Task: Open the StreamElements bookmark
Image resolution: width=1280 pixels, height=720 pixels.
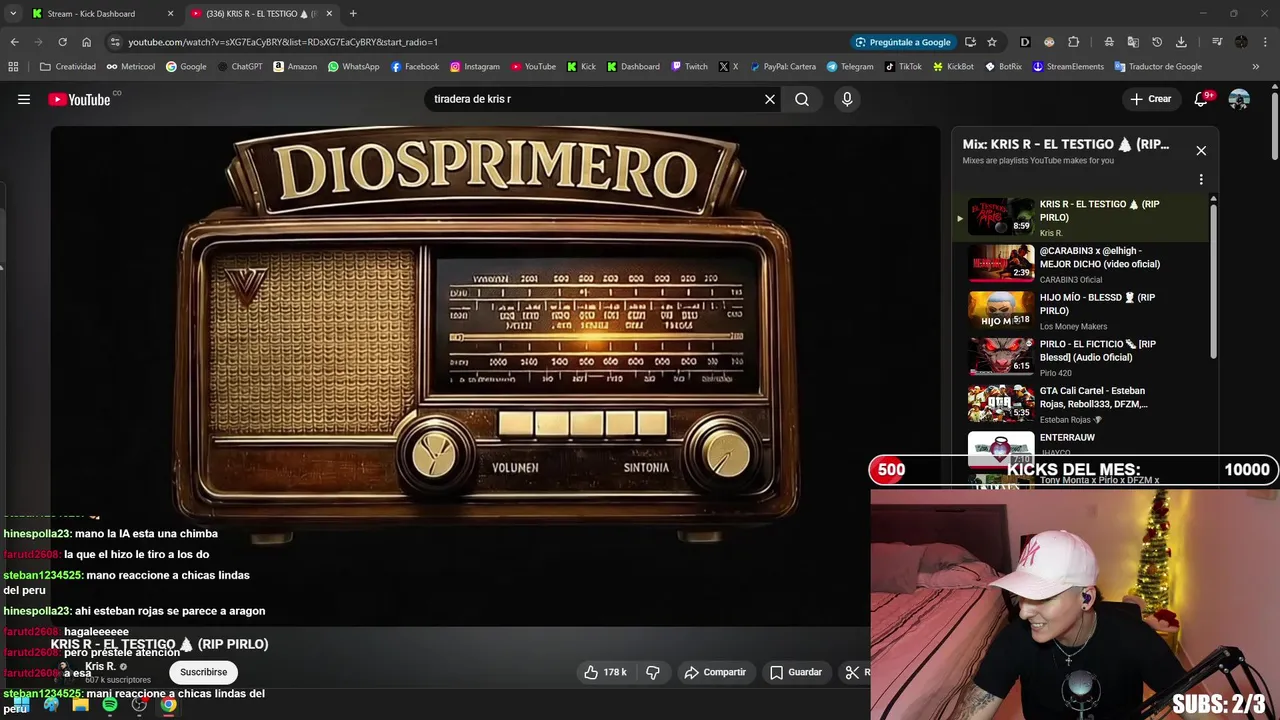Action: coord(1068,67)
